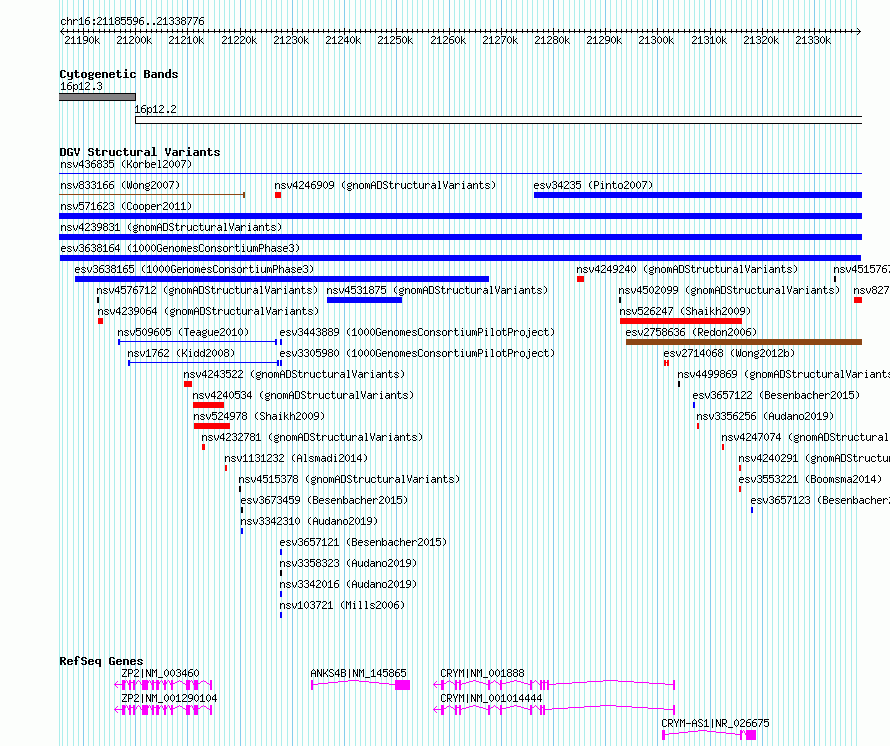Click the chr16:21185596..21338776 position text
890x746 pixels.
(x=132, y=21)
